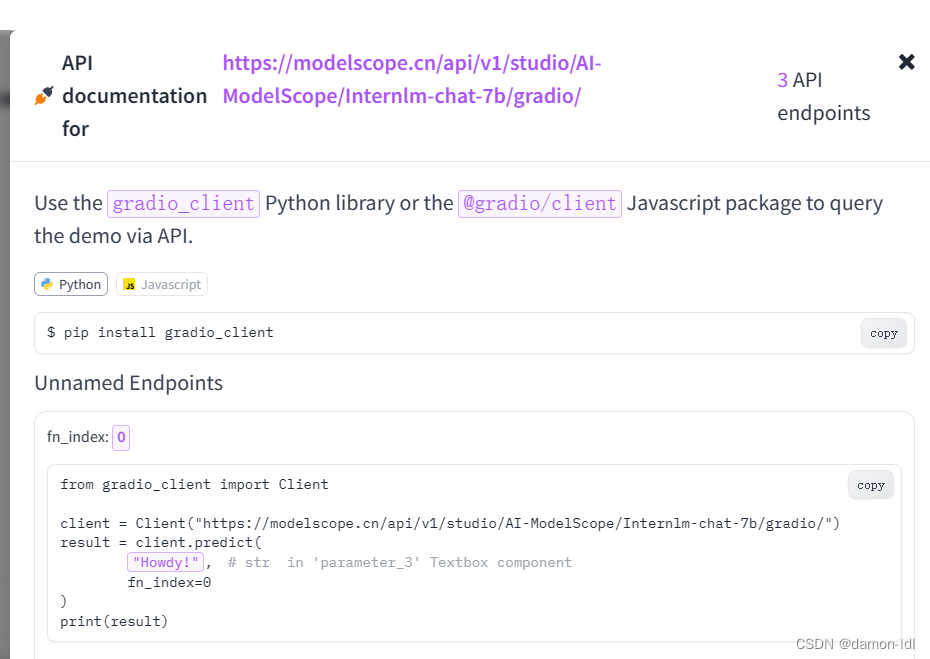930x659 pixels.
Task: Click the "Howdy!" parameter value
Action: [165, 562]
